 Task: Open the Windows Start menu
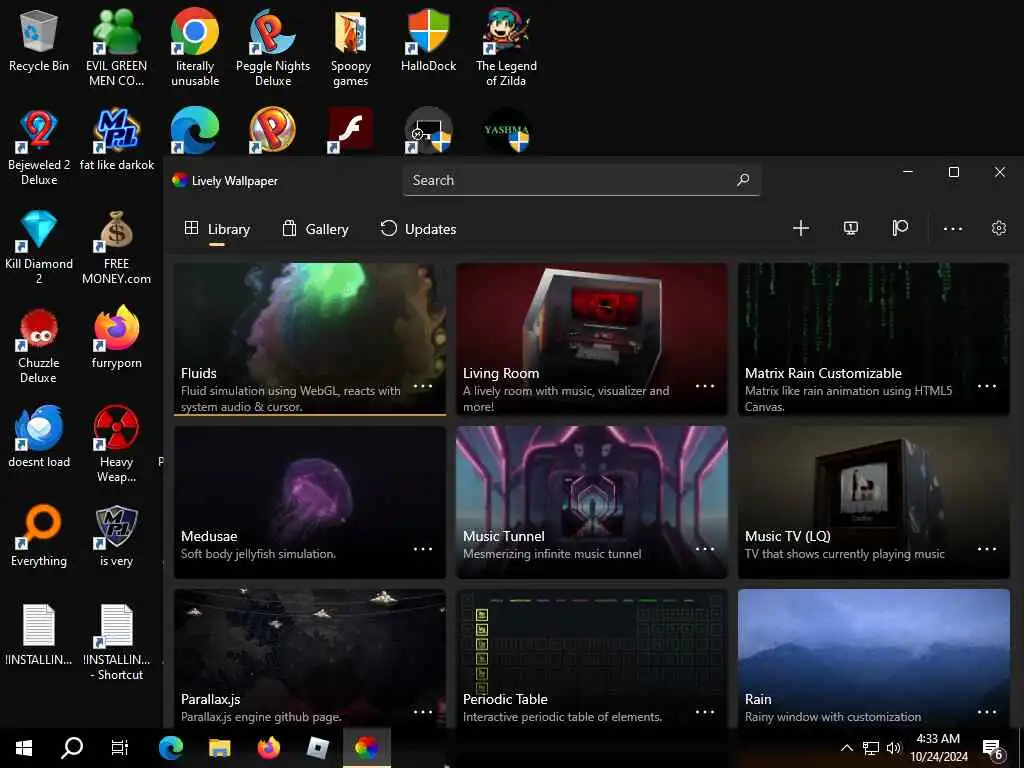click(x=24, y=748)
